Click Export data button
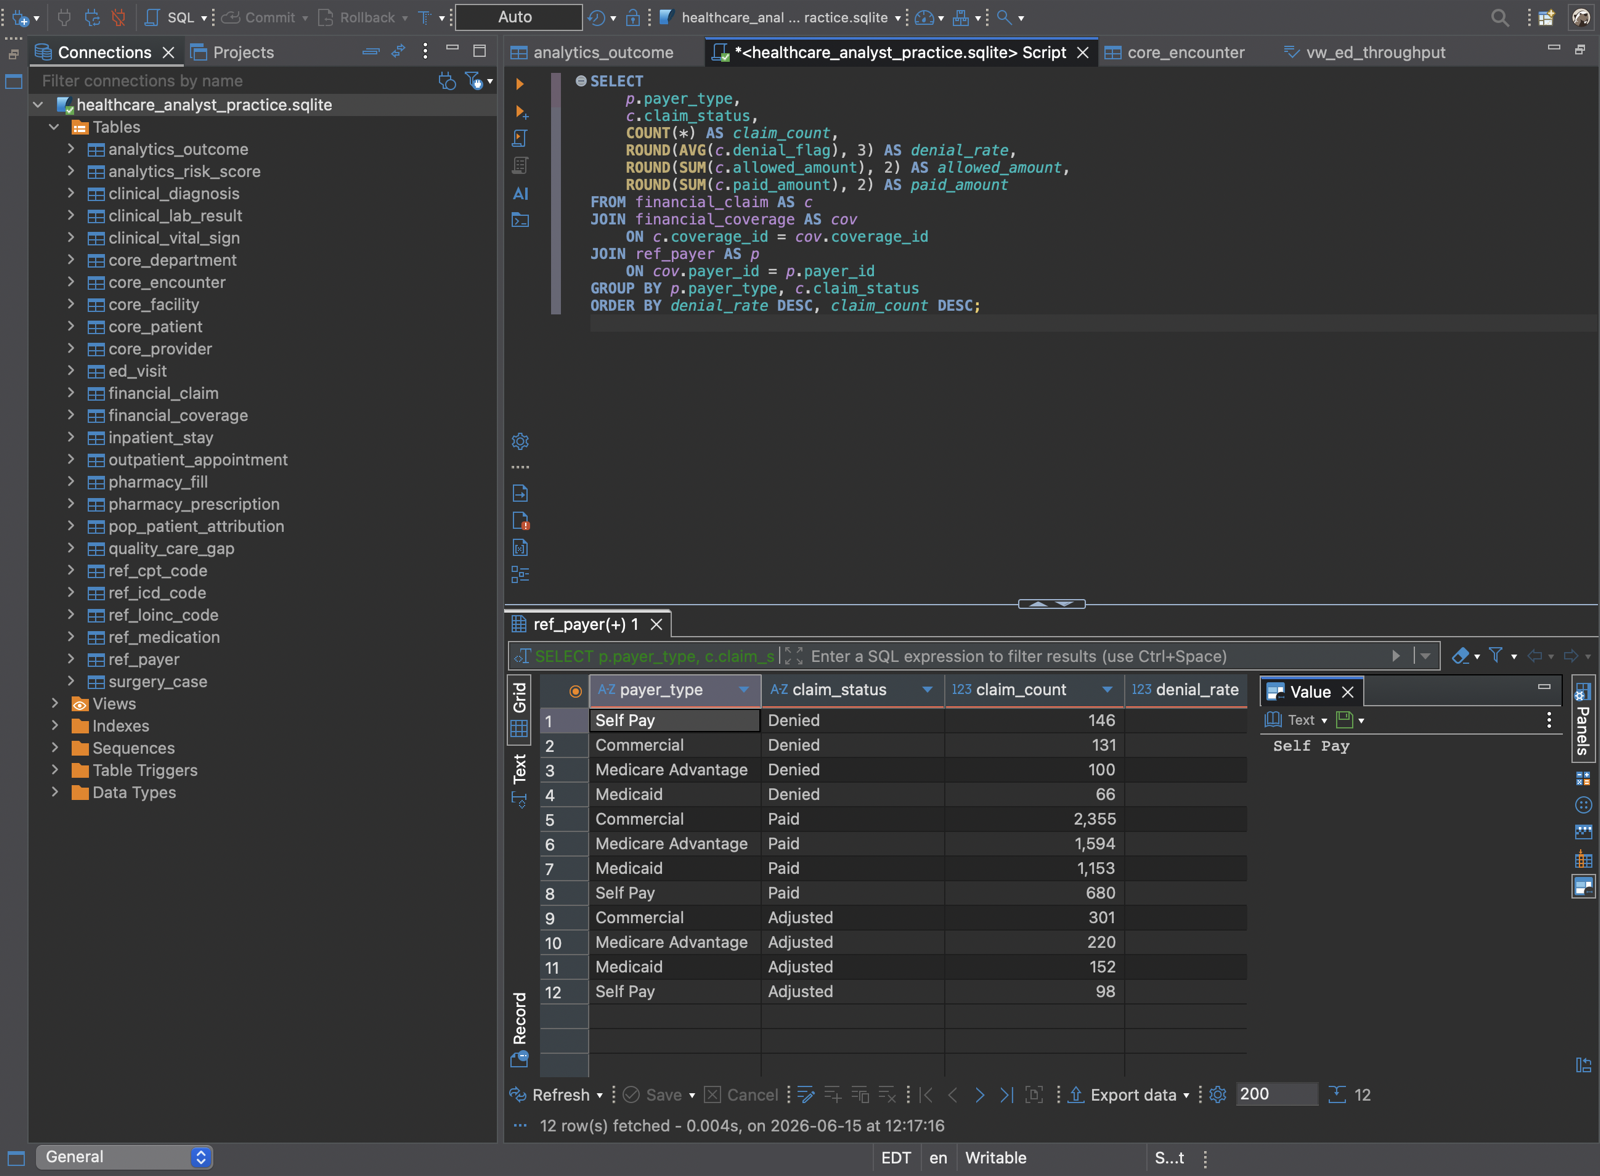The image size is (1600, 1176). [1122, 1095]
